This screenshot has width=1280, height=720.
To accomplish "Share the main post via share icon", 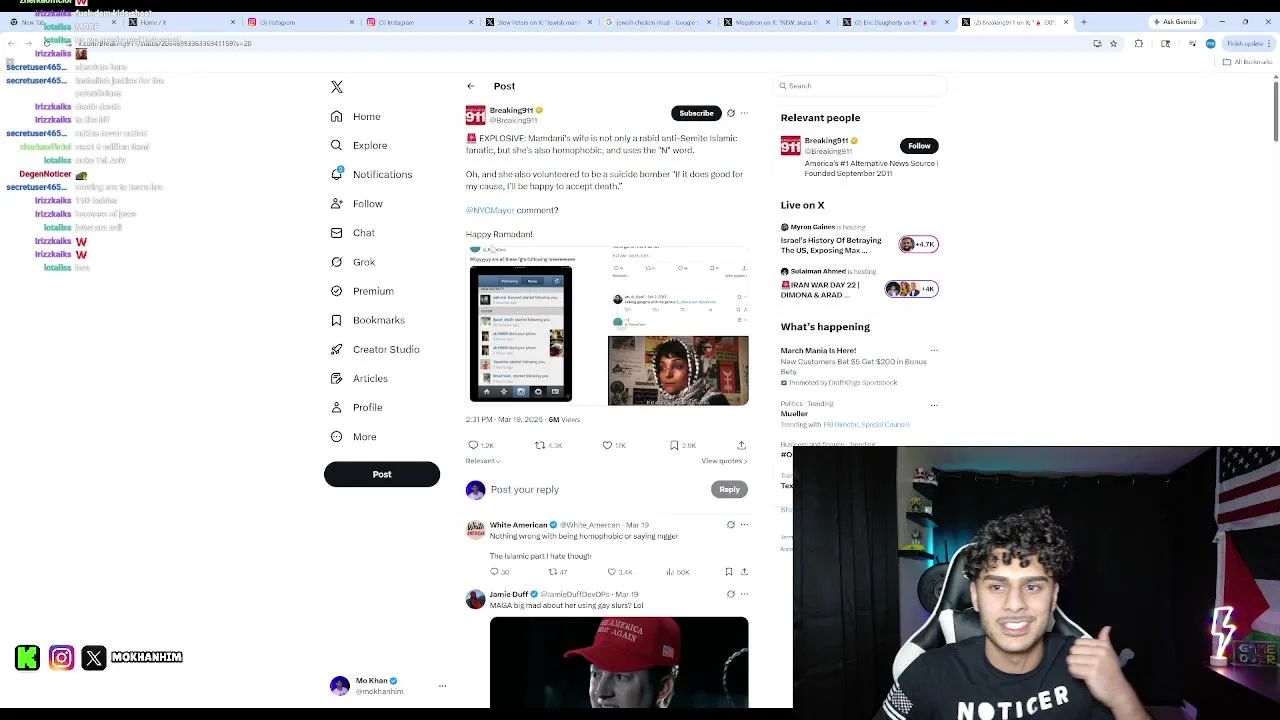I will pyautogui.click(x=741, y=445).
